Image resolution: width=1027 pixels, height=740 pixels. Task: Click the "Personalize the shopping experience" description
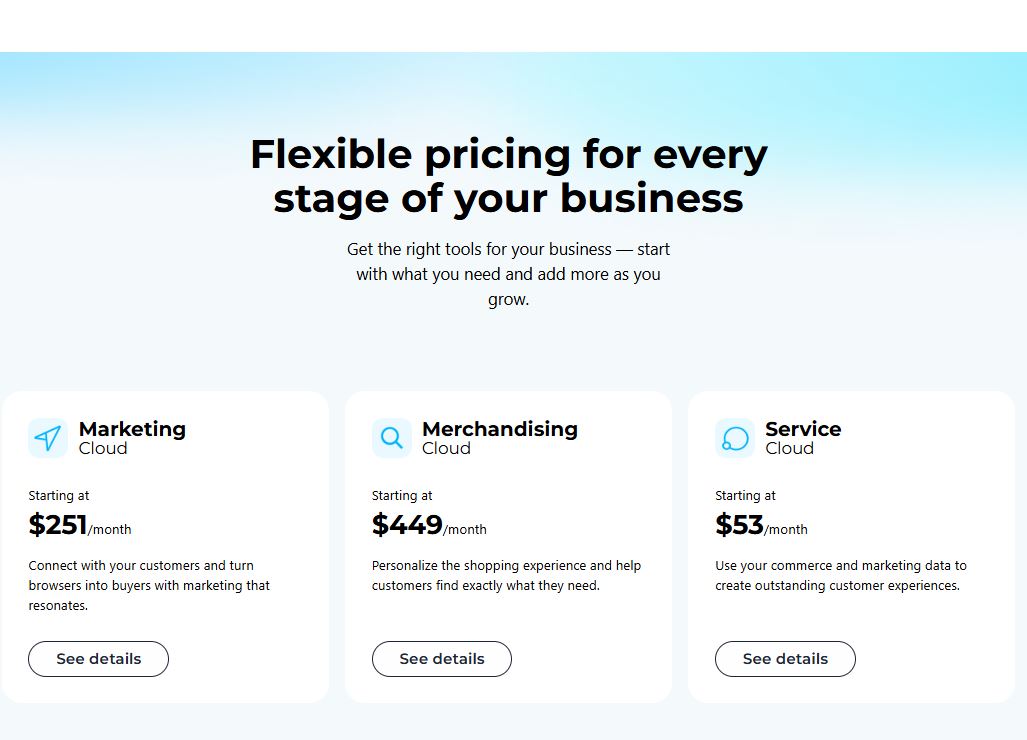coord(506,575)
